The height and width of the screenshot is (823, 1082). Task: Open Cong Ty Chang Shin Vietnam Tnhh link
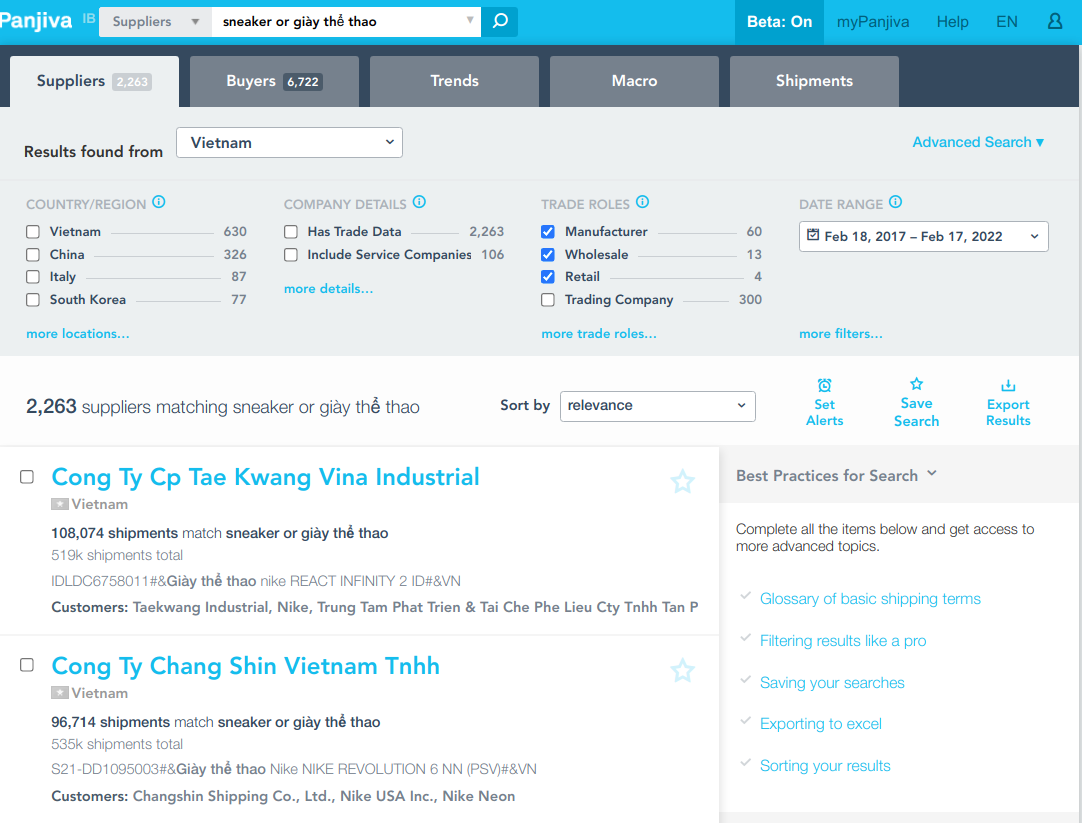coord(245,666)
